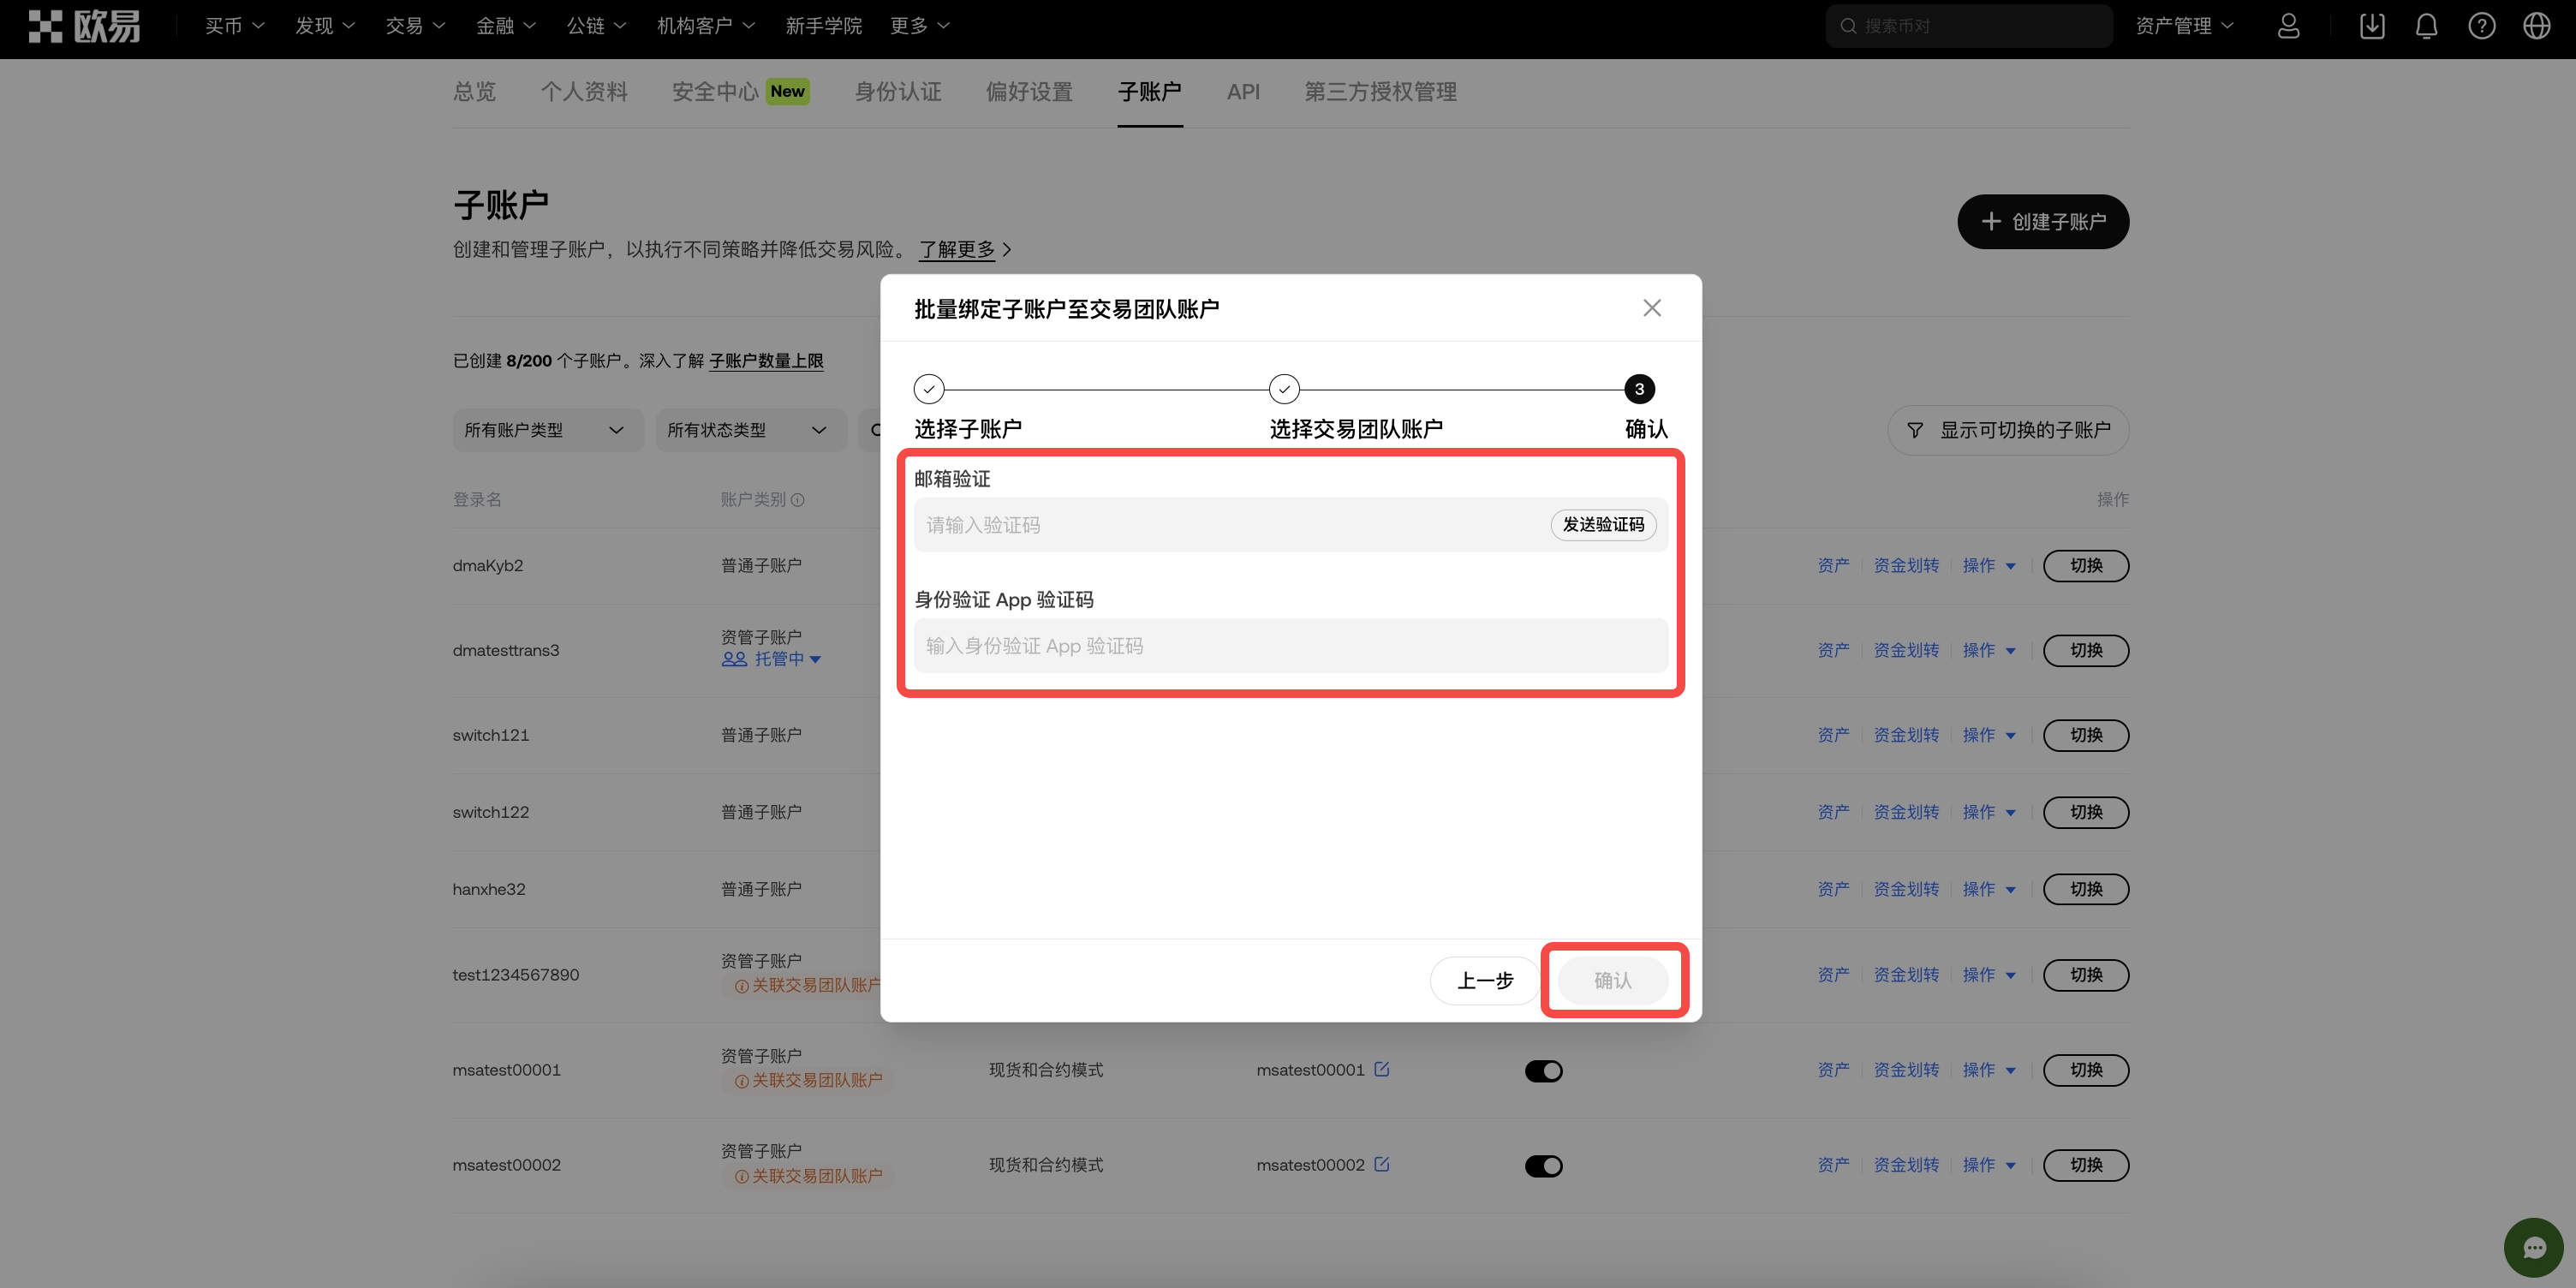Click the 发送验证码 button
The image size is (2576, 1288).
[1603, 524]
